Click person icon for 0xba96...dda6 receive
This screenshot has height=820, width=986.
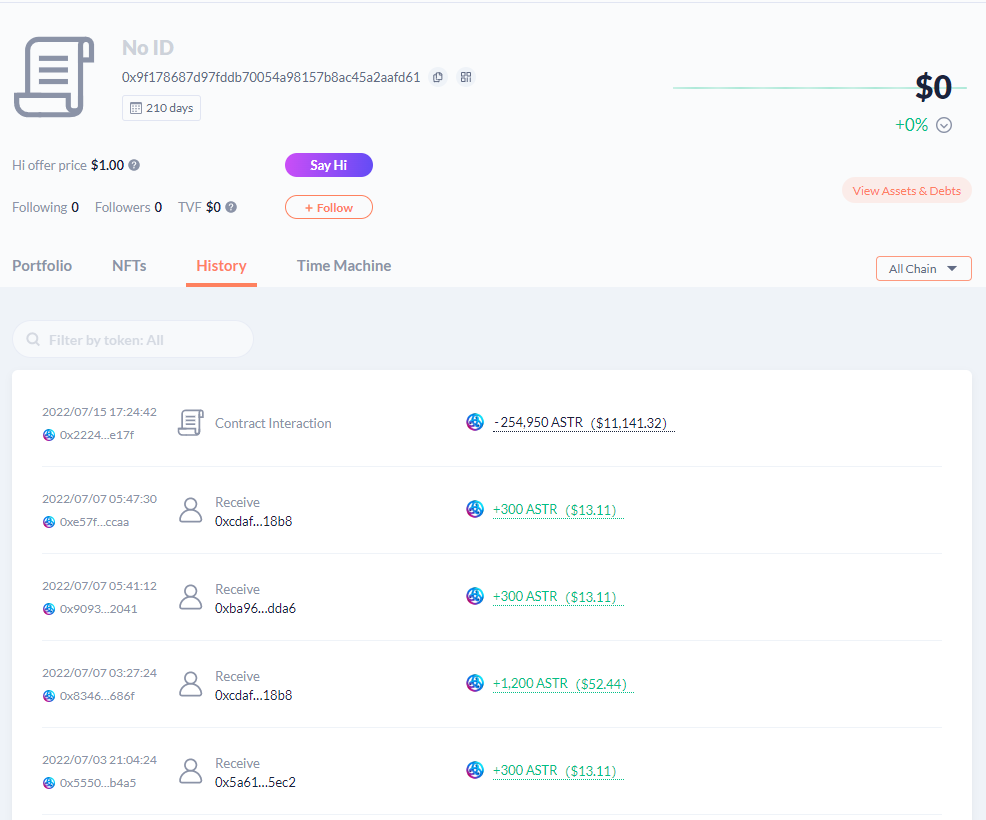(x=190, y=597)
